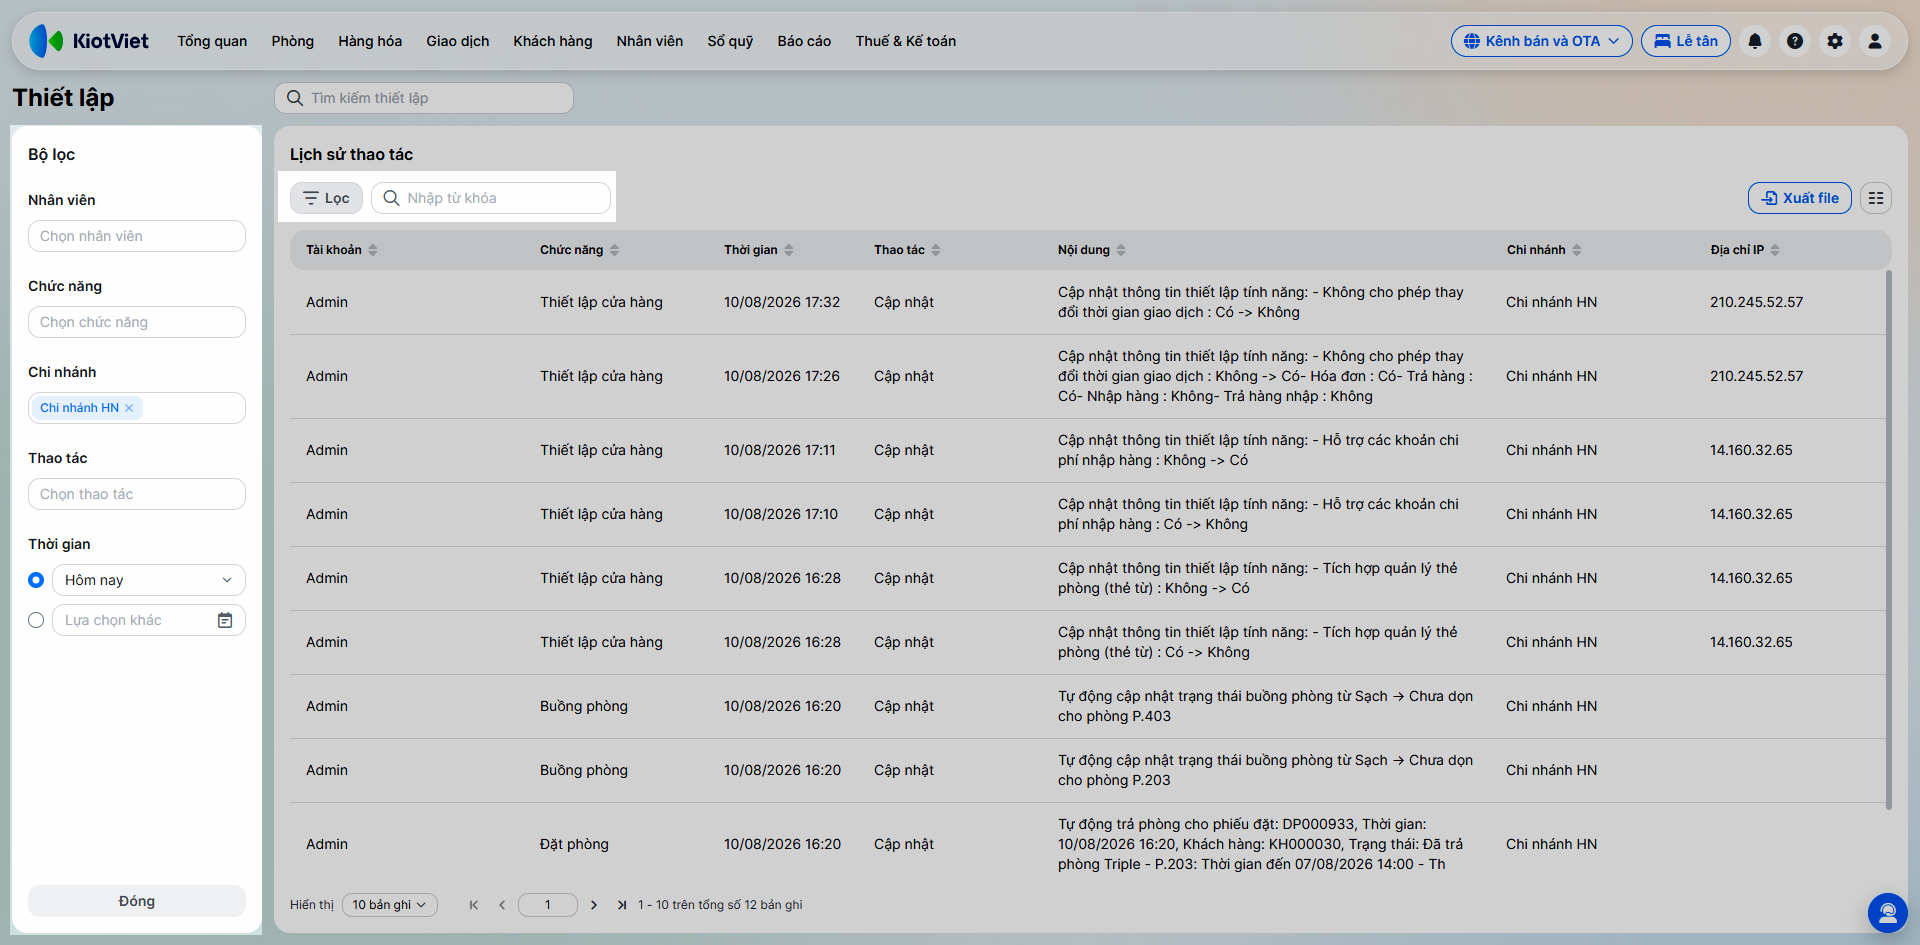Open the Hôm nay time range dropdown

(x=149, y=580)
